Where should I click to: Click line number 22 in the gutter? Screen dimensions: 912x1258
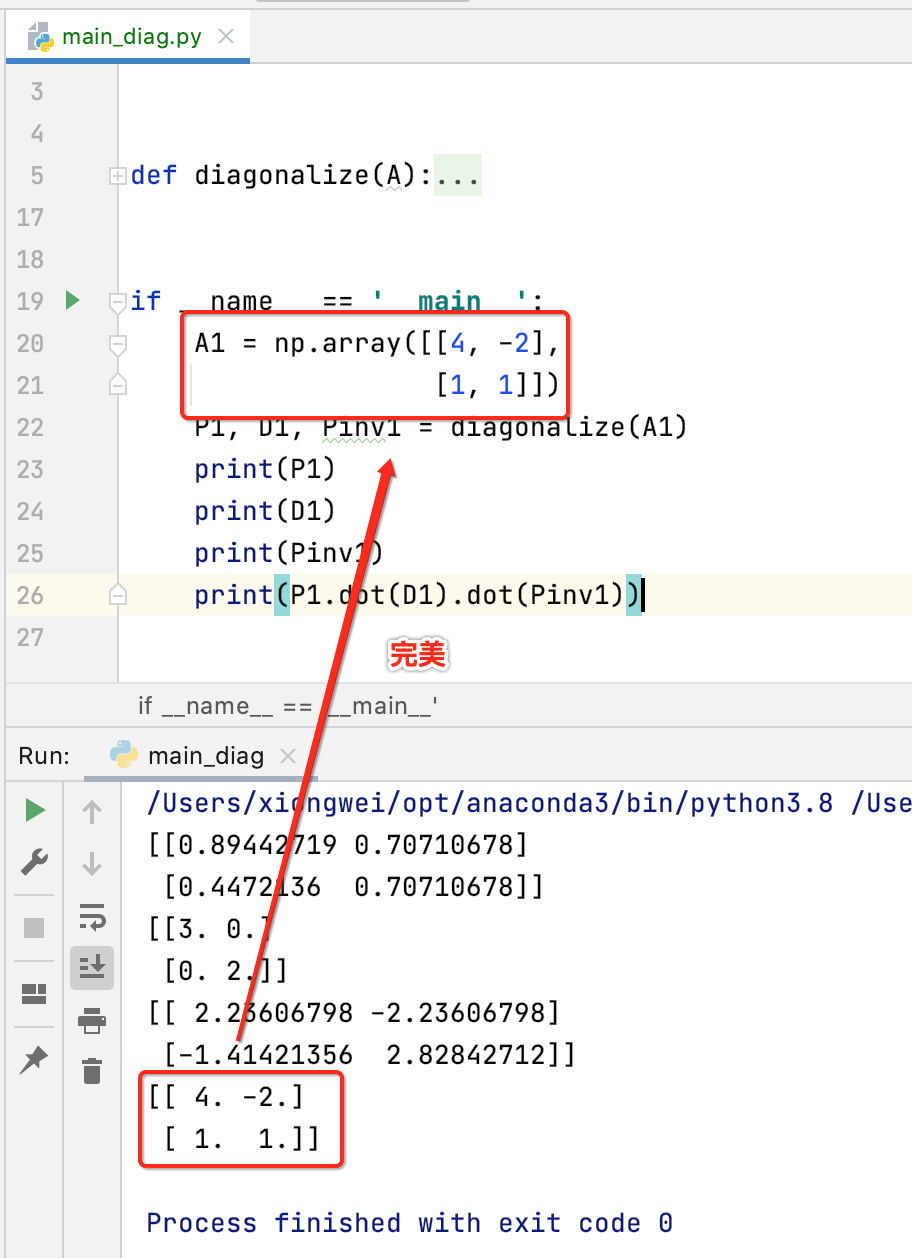click(x=31, y=428)
